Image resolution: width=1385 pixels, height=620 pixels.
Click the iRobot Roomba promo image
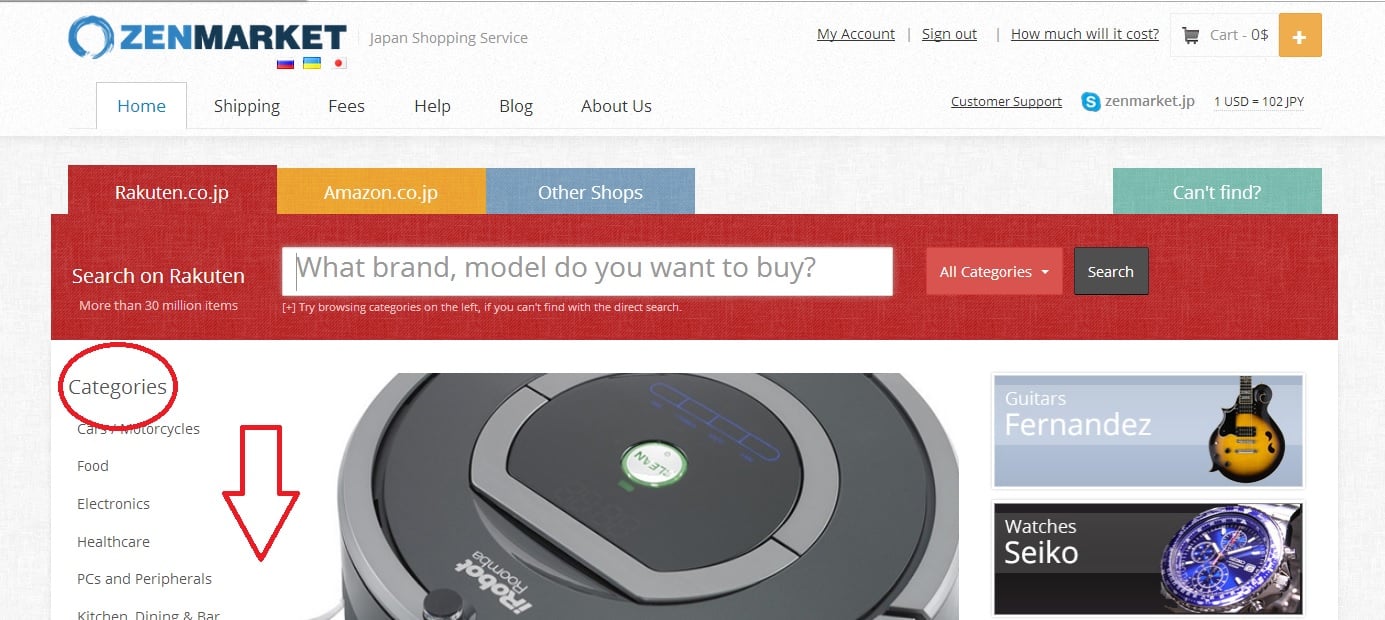[648, 496]
